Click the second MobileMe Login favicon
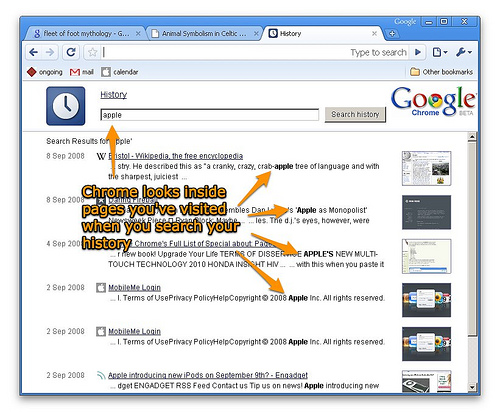 click(x=101, y=332)
